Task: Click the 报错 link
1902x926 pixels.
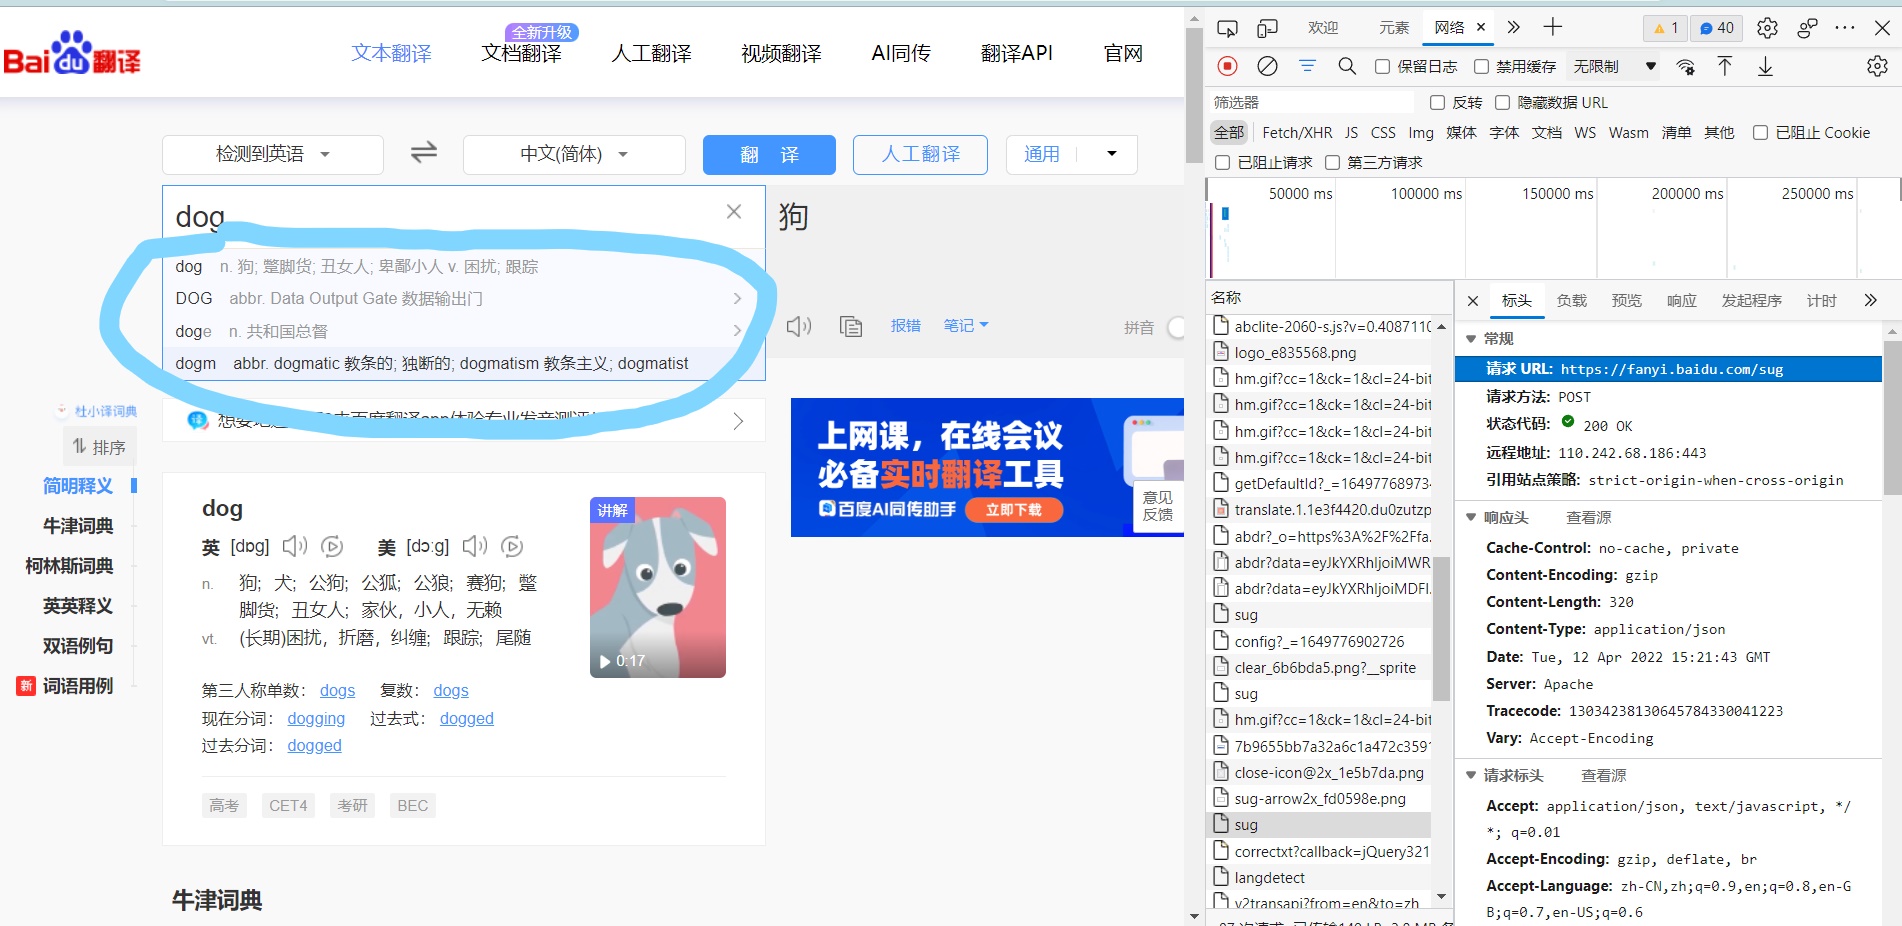Action: coord(906,325)
